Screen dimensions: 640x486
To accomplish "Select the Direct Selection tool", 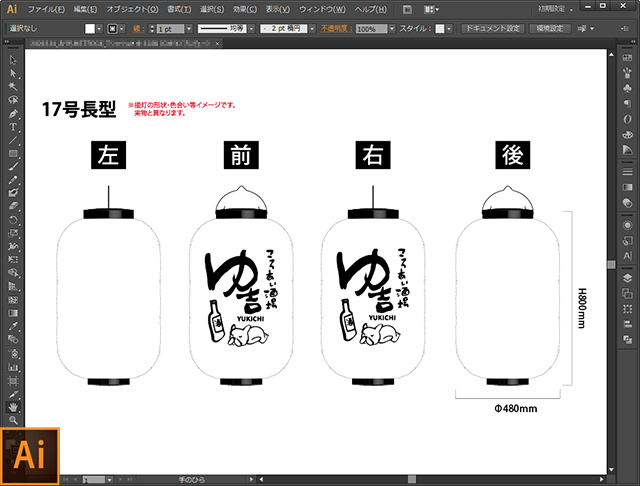I will point(13,73).
